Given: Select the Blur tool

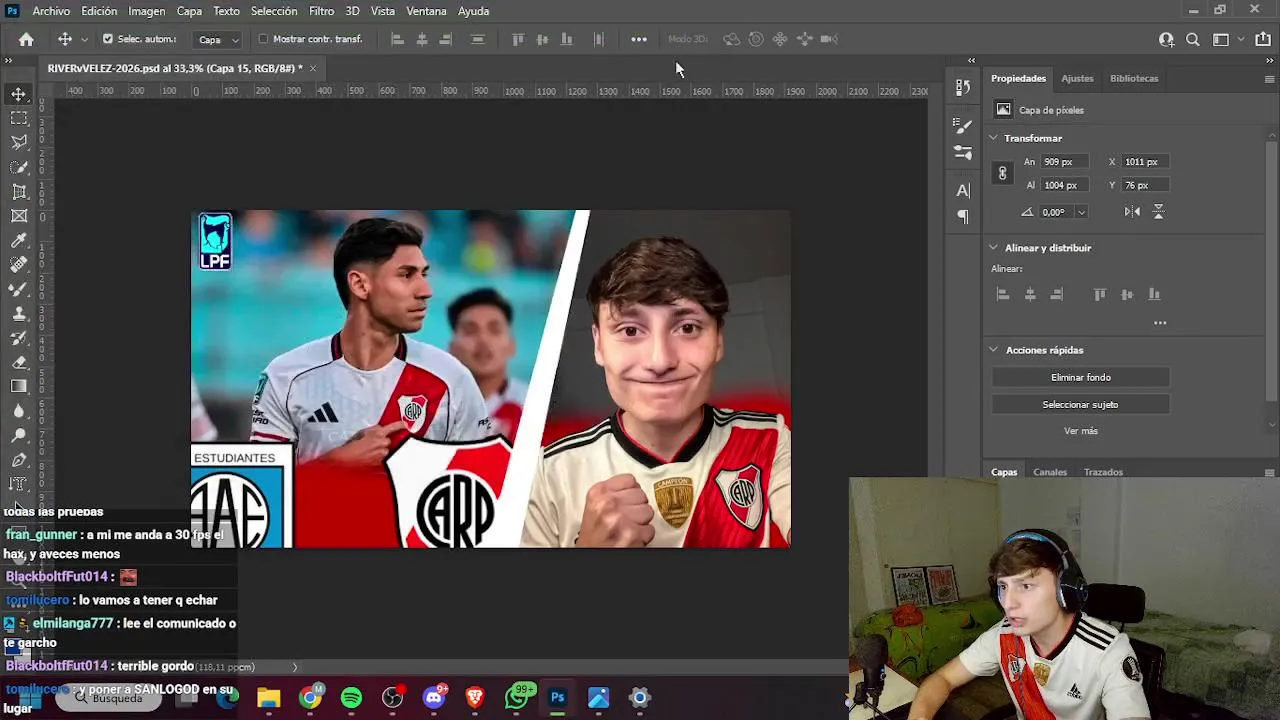Looking at the screenshot, I should coord(19,411).
